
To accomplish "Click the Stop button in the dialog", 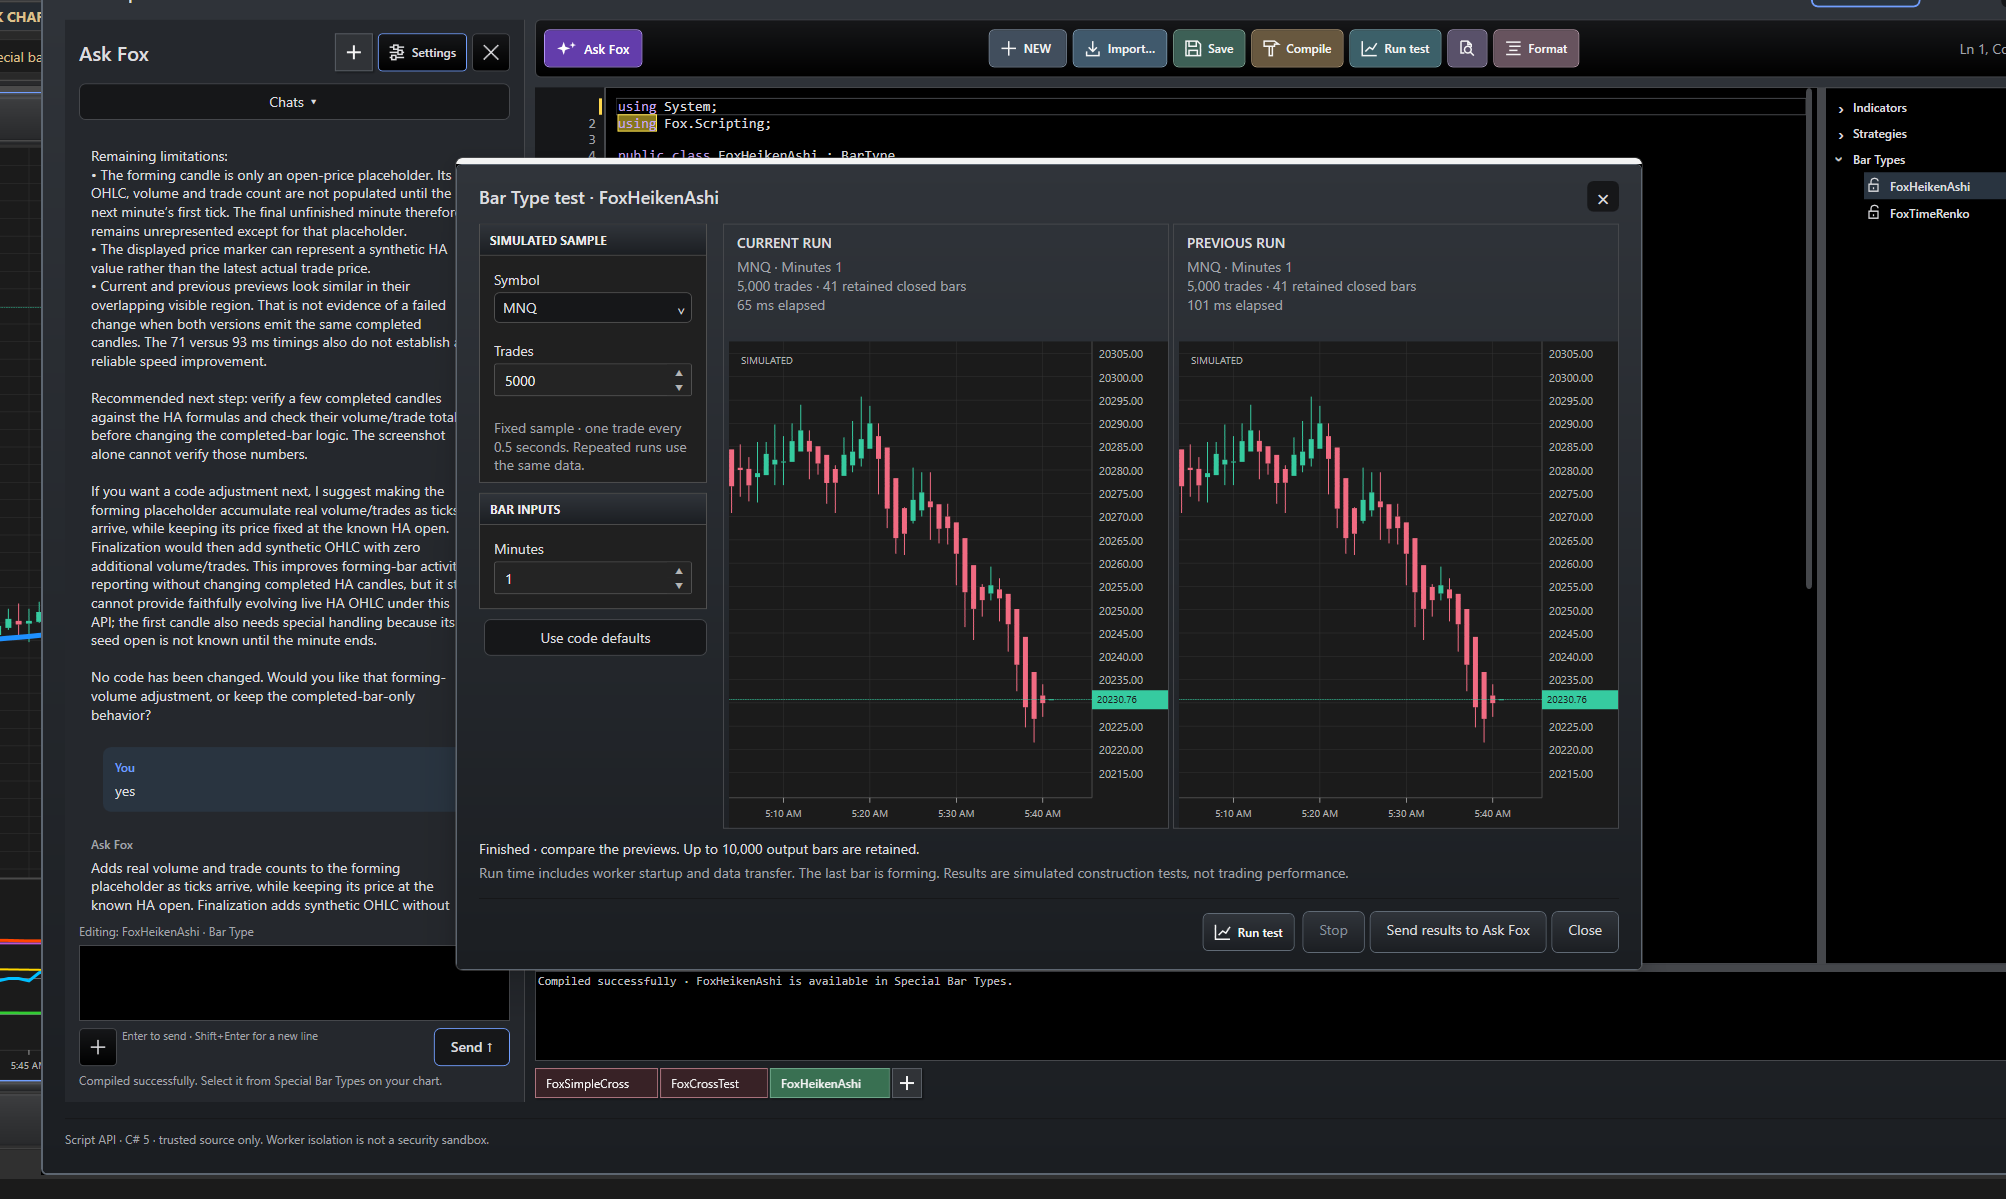I will pyautogui.click(x=1333, y=931).
